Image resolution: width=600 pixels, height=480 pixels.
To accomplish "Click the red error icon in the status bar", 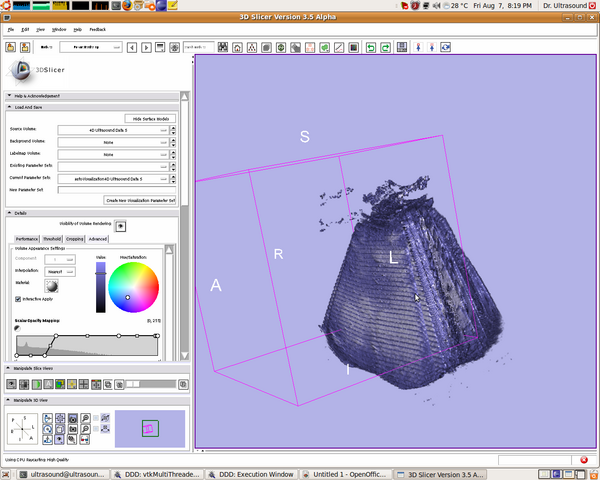I will click(584, 460).
